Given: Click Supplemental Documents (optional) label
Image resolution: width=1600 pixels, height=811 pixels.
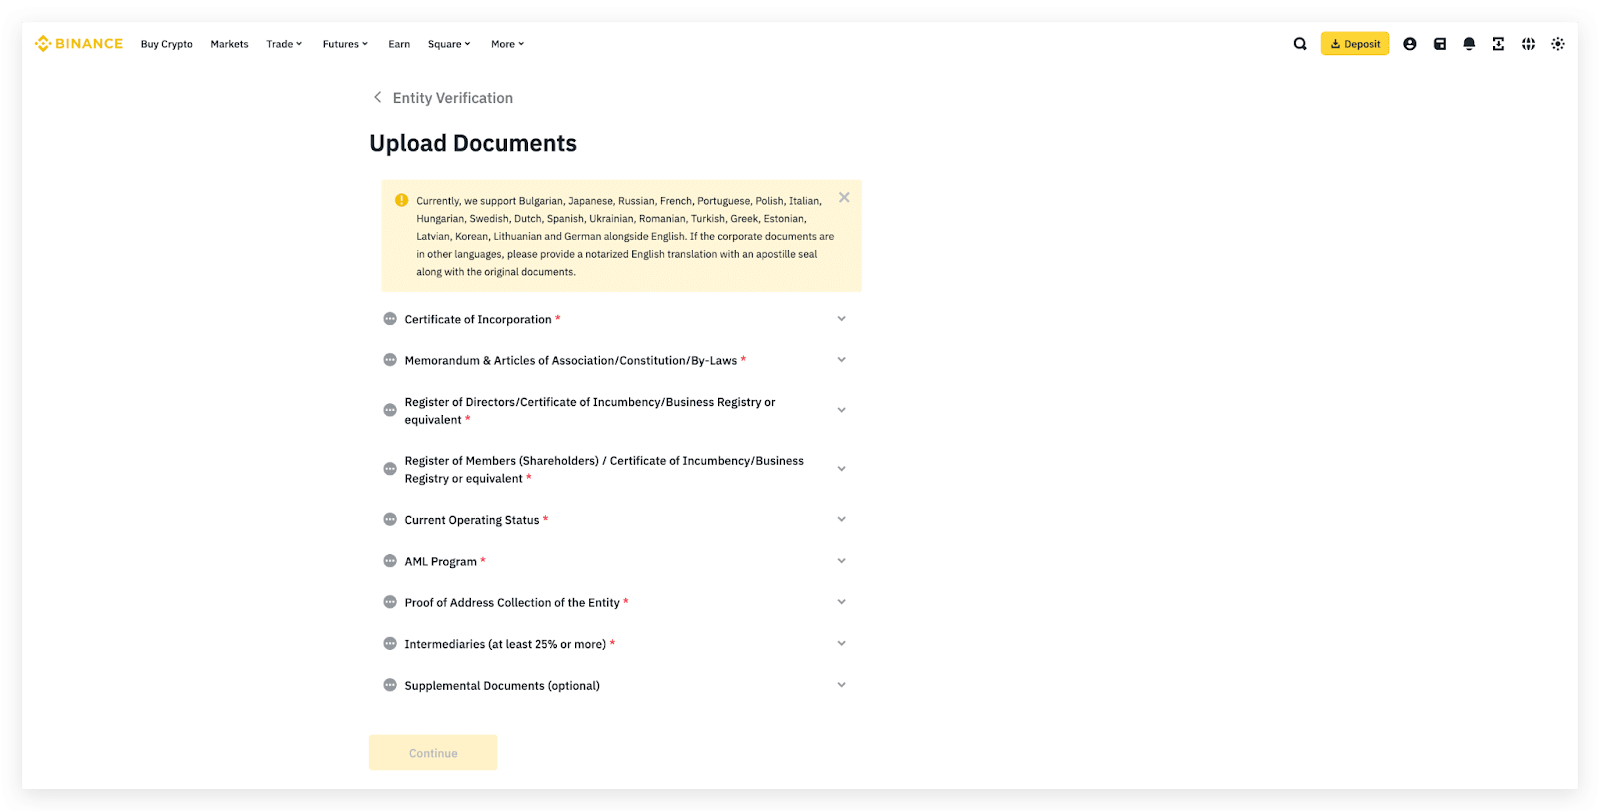Looking at the screenshot, I should coord(502,685).
